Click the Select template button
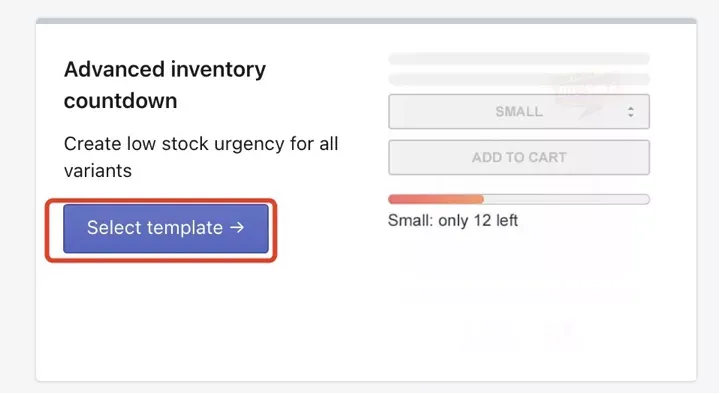Image resolution: width=720 pixels, height=394 pixels. [x=166, y=228]
